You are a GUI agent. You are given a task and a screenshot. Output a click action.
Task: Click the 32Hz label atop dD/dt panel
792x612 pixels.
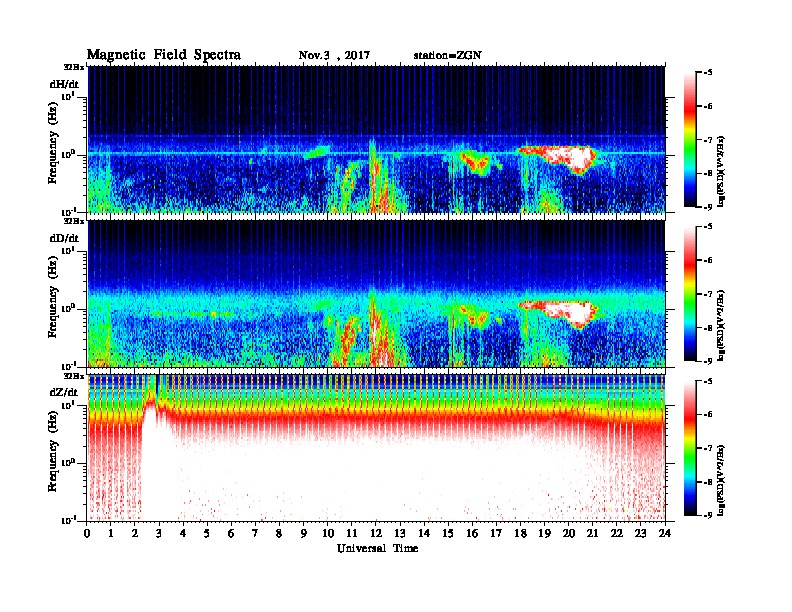[73, 221]
